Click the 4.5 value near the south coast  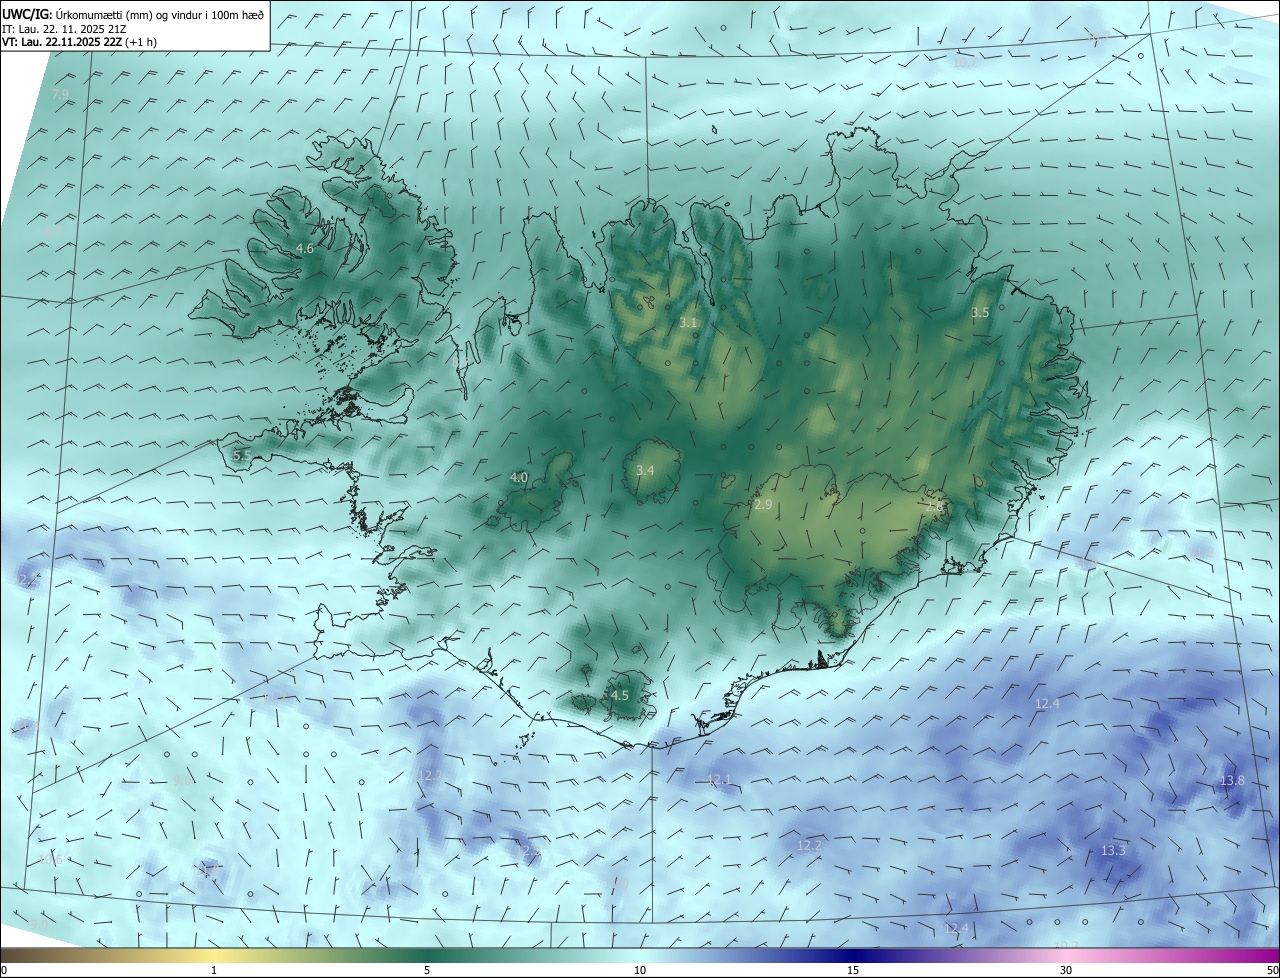(x=619, y=695)
